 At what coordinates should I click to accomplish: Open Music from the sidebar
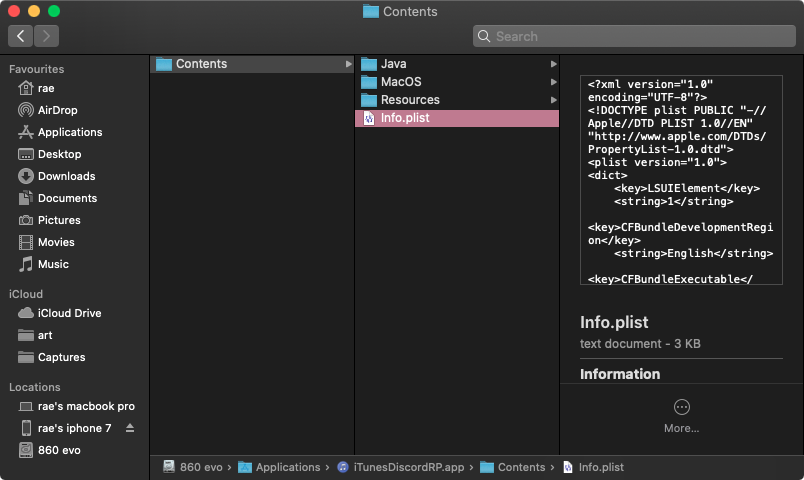click(44, 265)
